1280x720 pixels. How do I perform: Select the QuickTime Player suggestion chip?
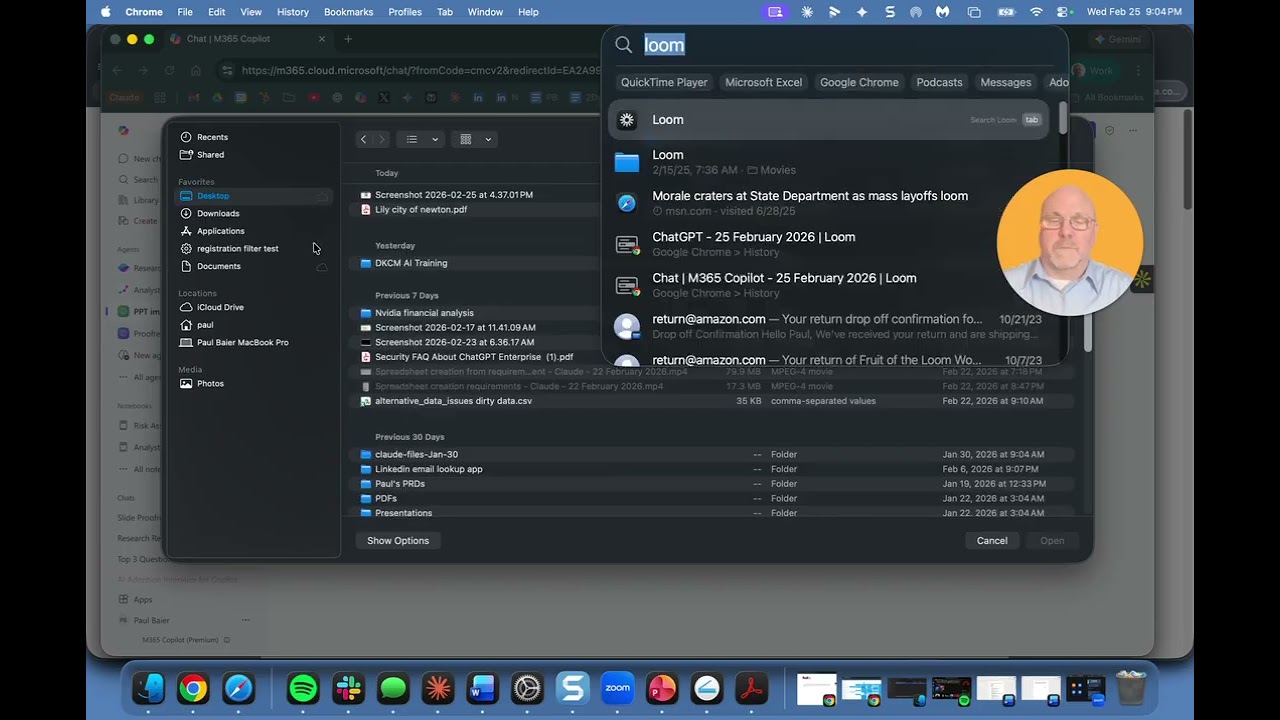point(664,82)
